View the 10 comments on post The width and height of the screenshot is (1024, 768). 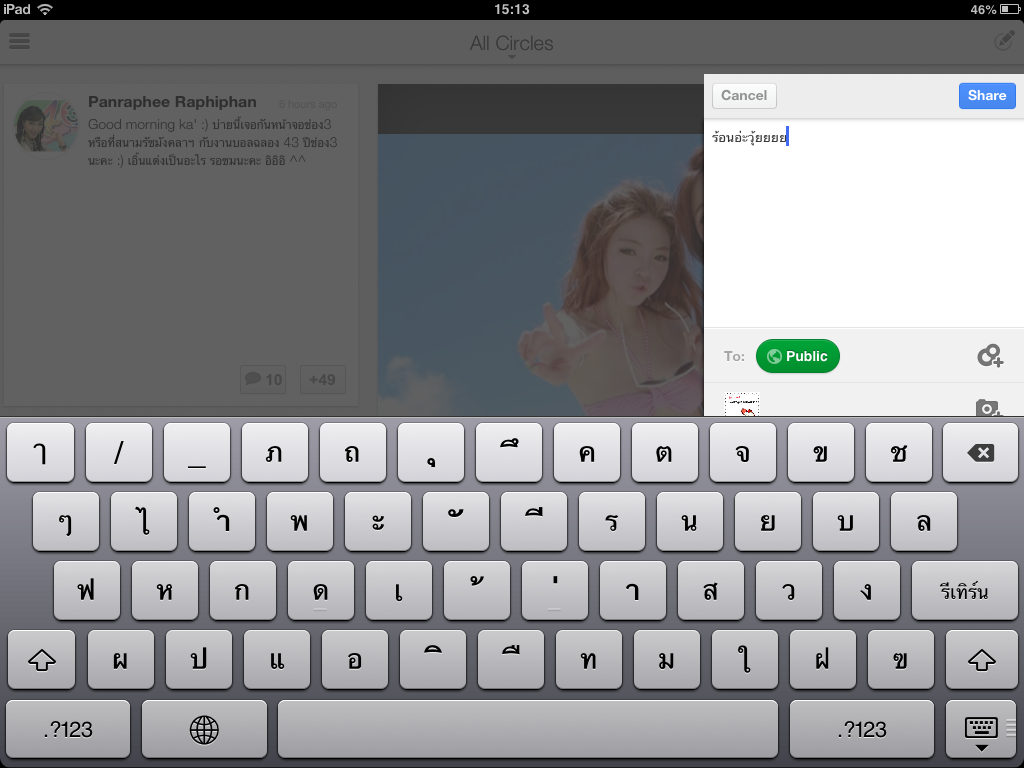(x=263, y=379)
